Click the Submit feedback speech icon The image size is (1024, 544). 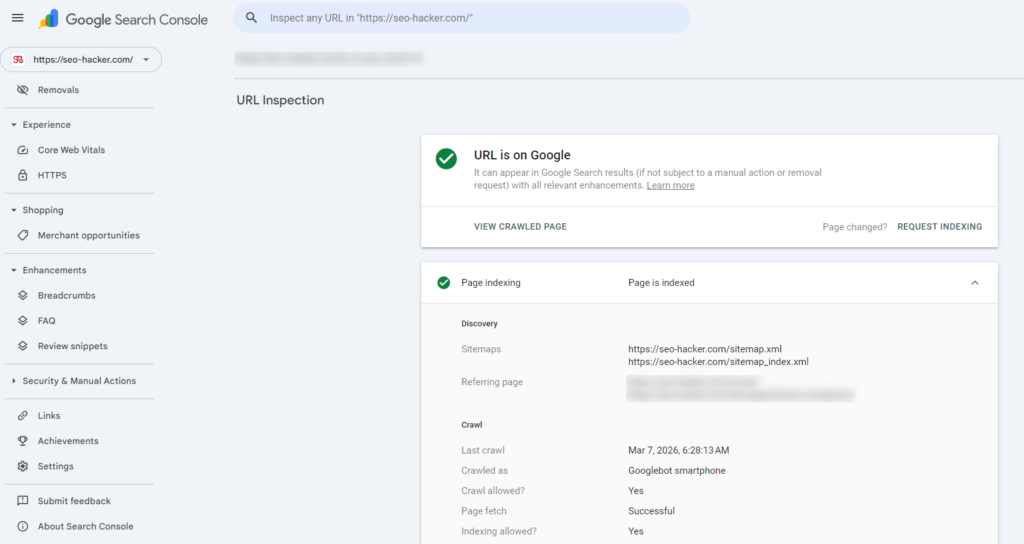point(23,501)
